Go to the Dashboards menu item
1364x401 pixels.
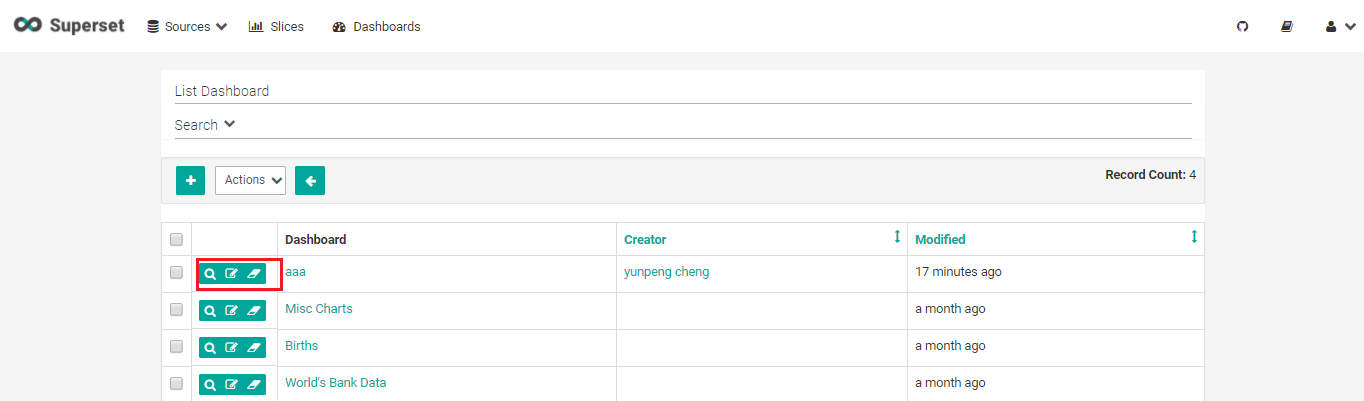click(376, 27)
